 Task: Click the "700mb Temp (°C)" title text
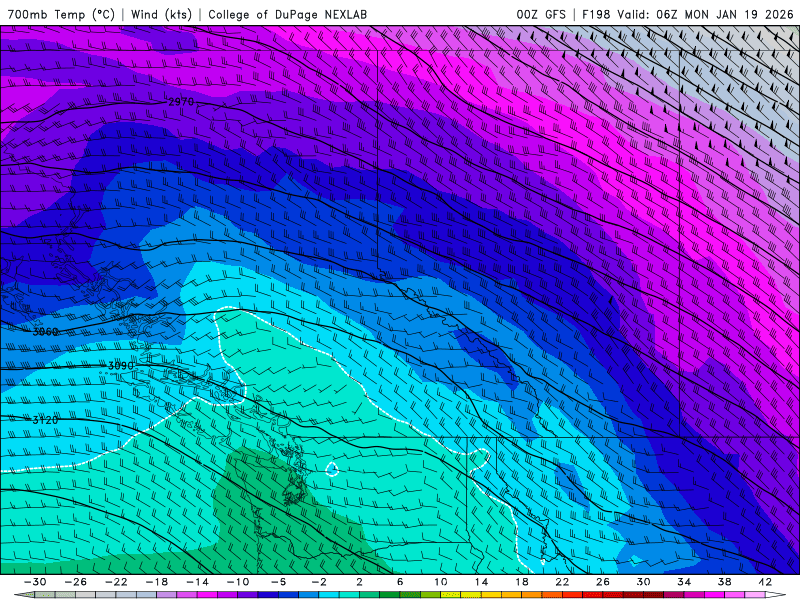coord(61,14)
